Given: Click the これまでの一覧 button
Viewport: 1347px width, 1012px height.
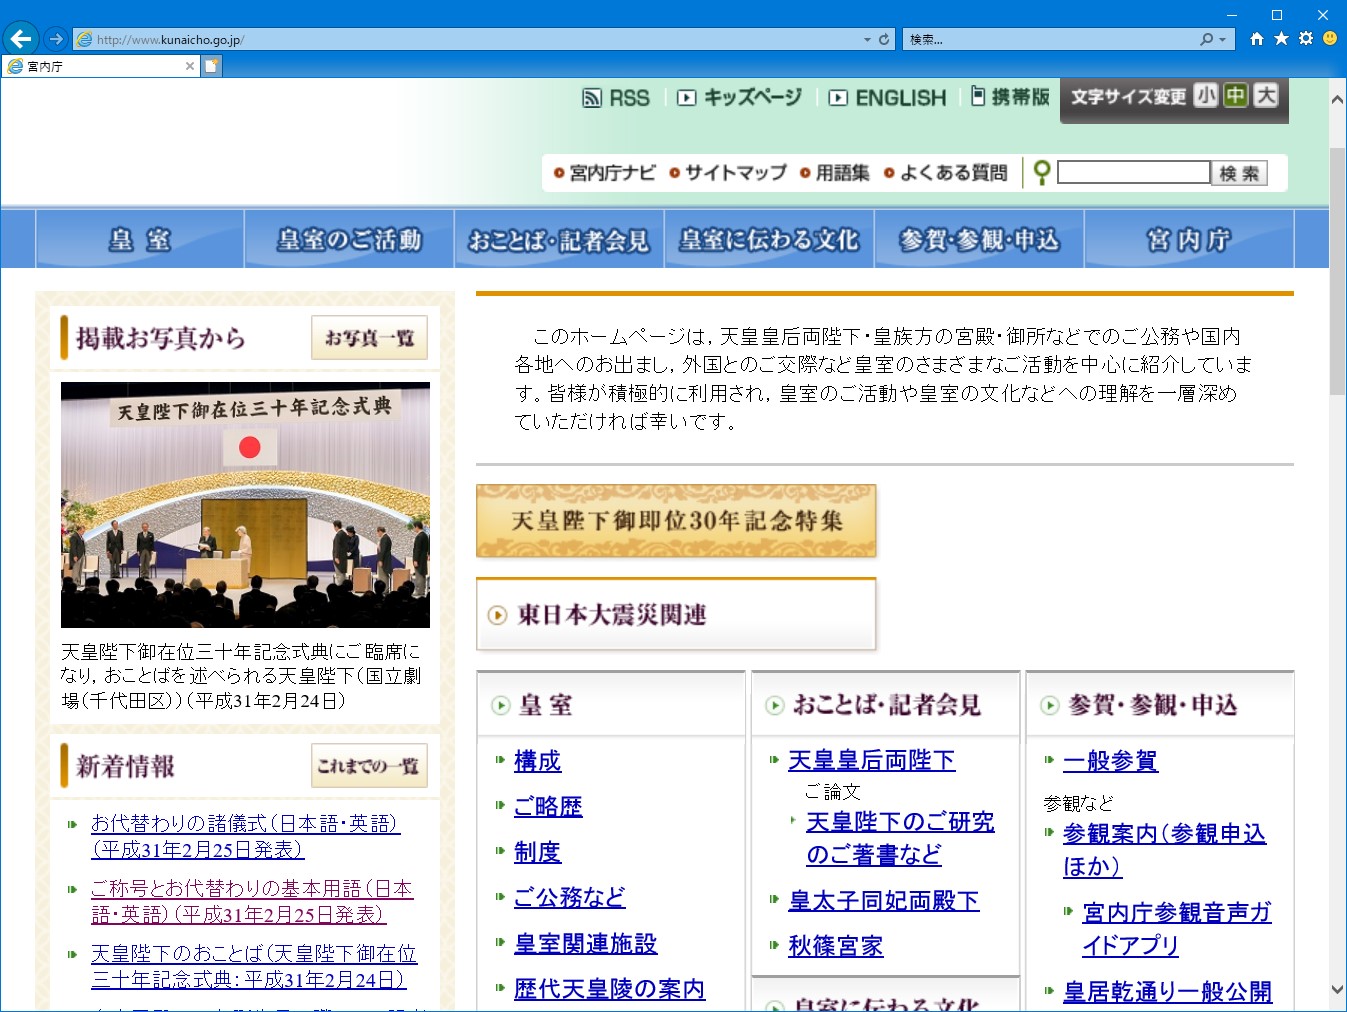Looking at the screenshot, I should [369, 766].
